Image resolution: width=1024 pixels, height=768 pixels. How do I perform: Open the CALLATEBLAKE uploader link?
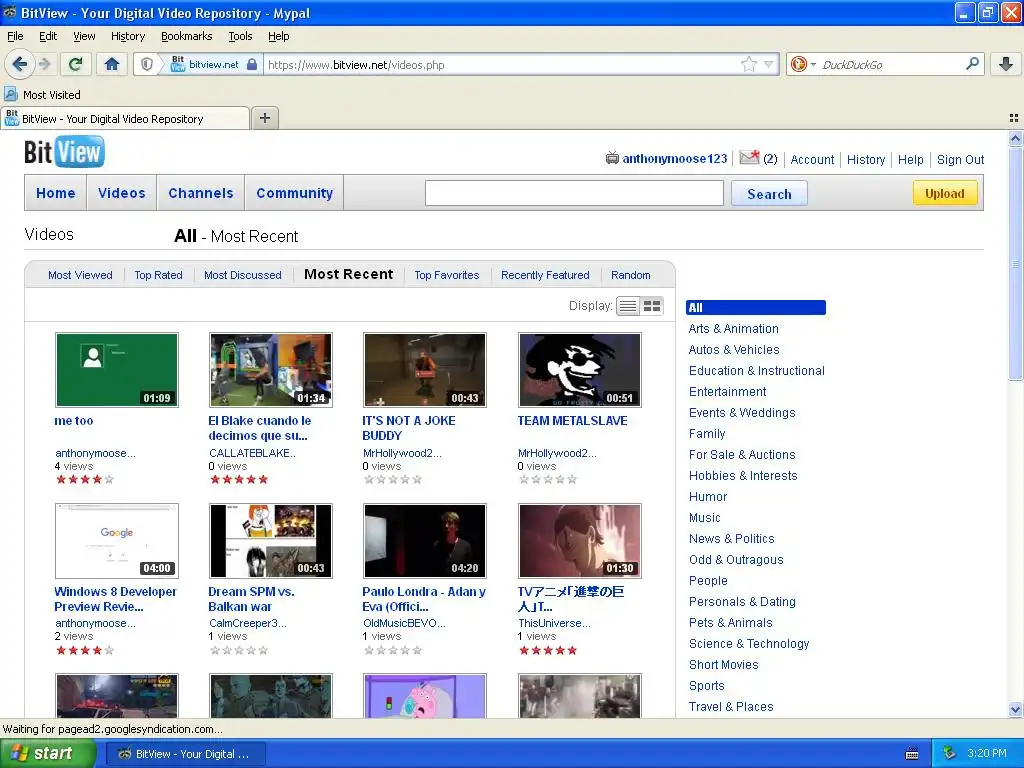pyautogui.click(x=252, y=453)
